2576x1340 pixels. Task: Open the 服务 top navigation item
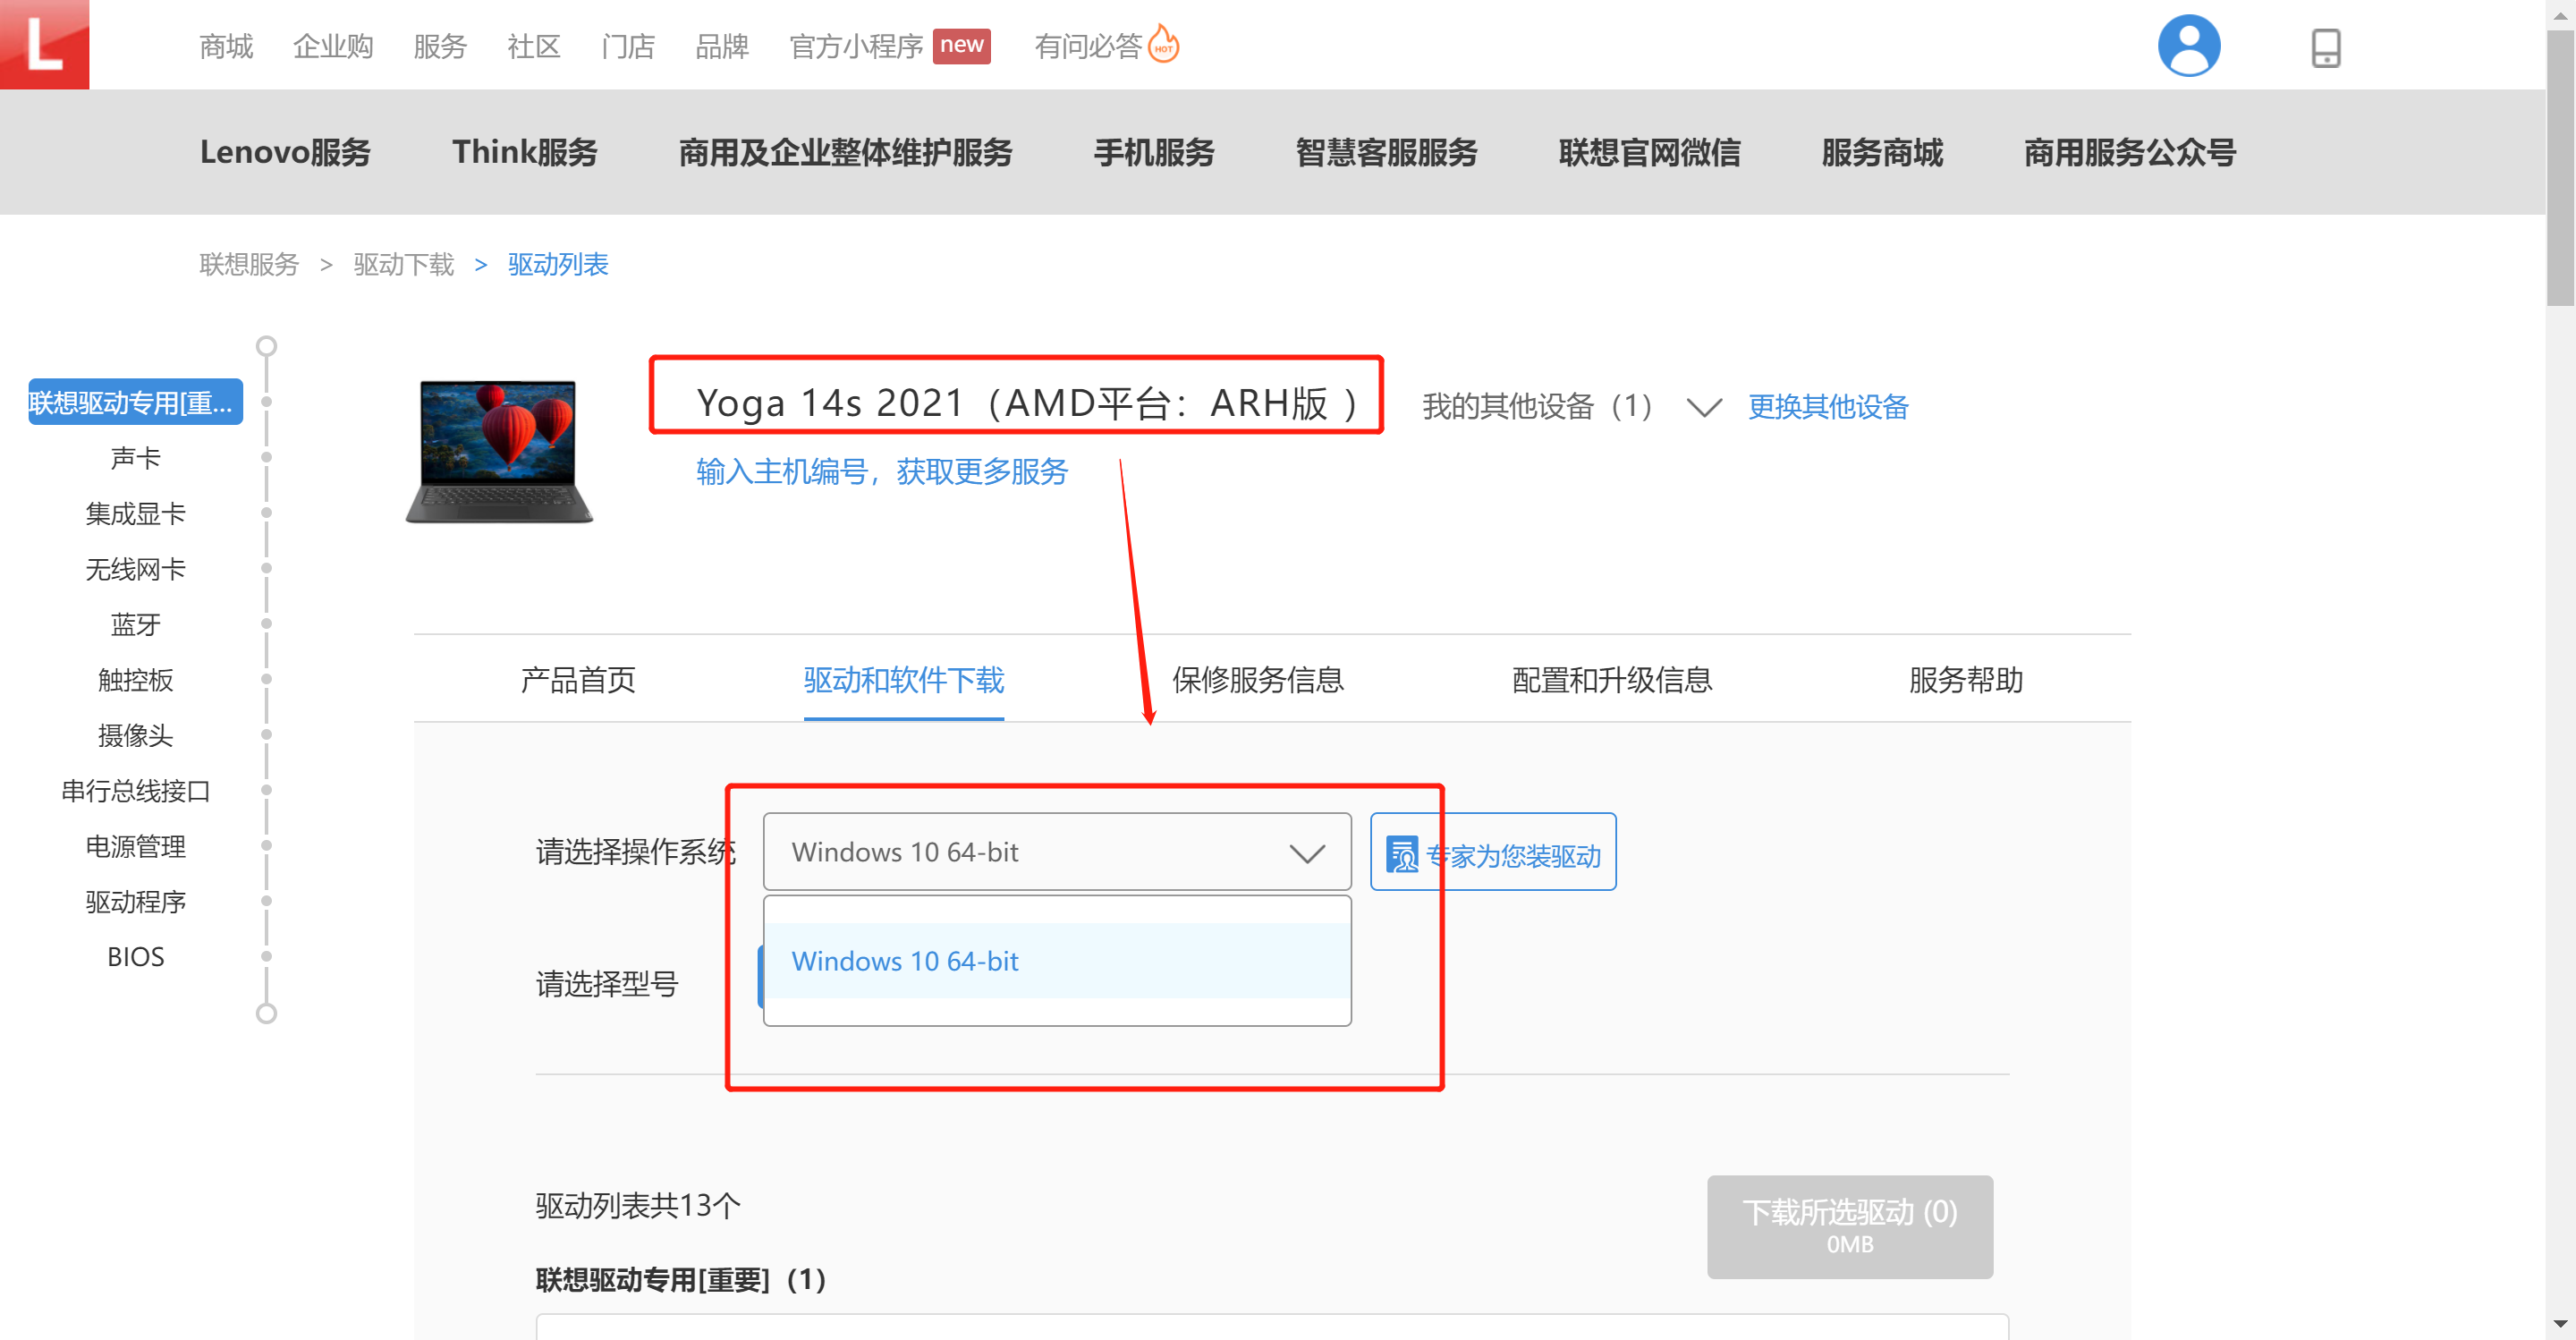pos(440,46)
